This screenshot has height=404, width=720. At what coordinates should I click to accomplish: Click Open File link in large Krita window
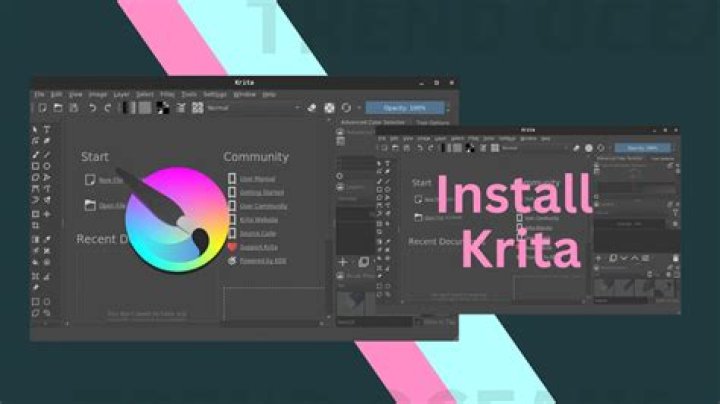pos(112,206)
